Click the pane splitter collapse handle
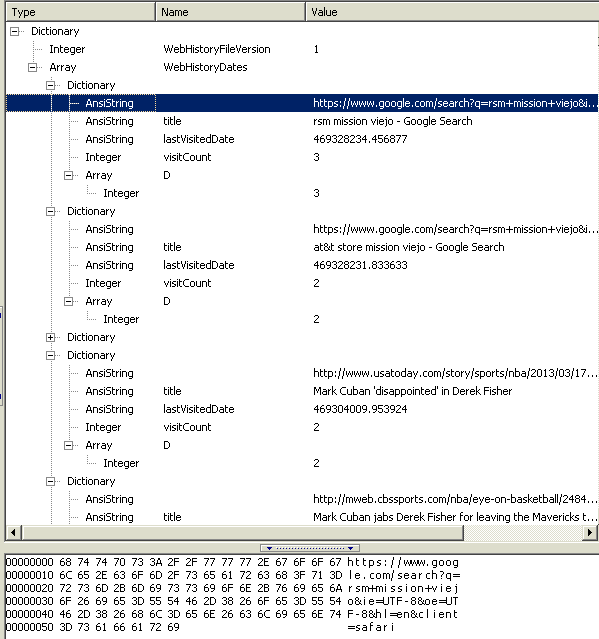This screenshot has height=639, width=599. click(x=310, y=548)
